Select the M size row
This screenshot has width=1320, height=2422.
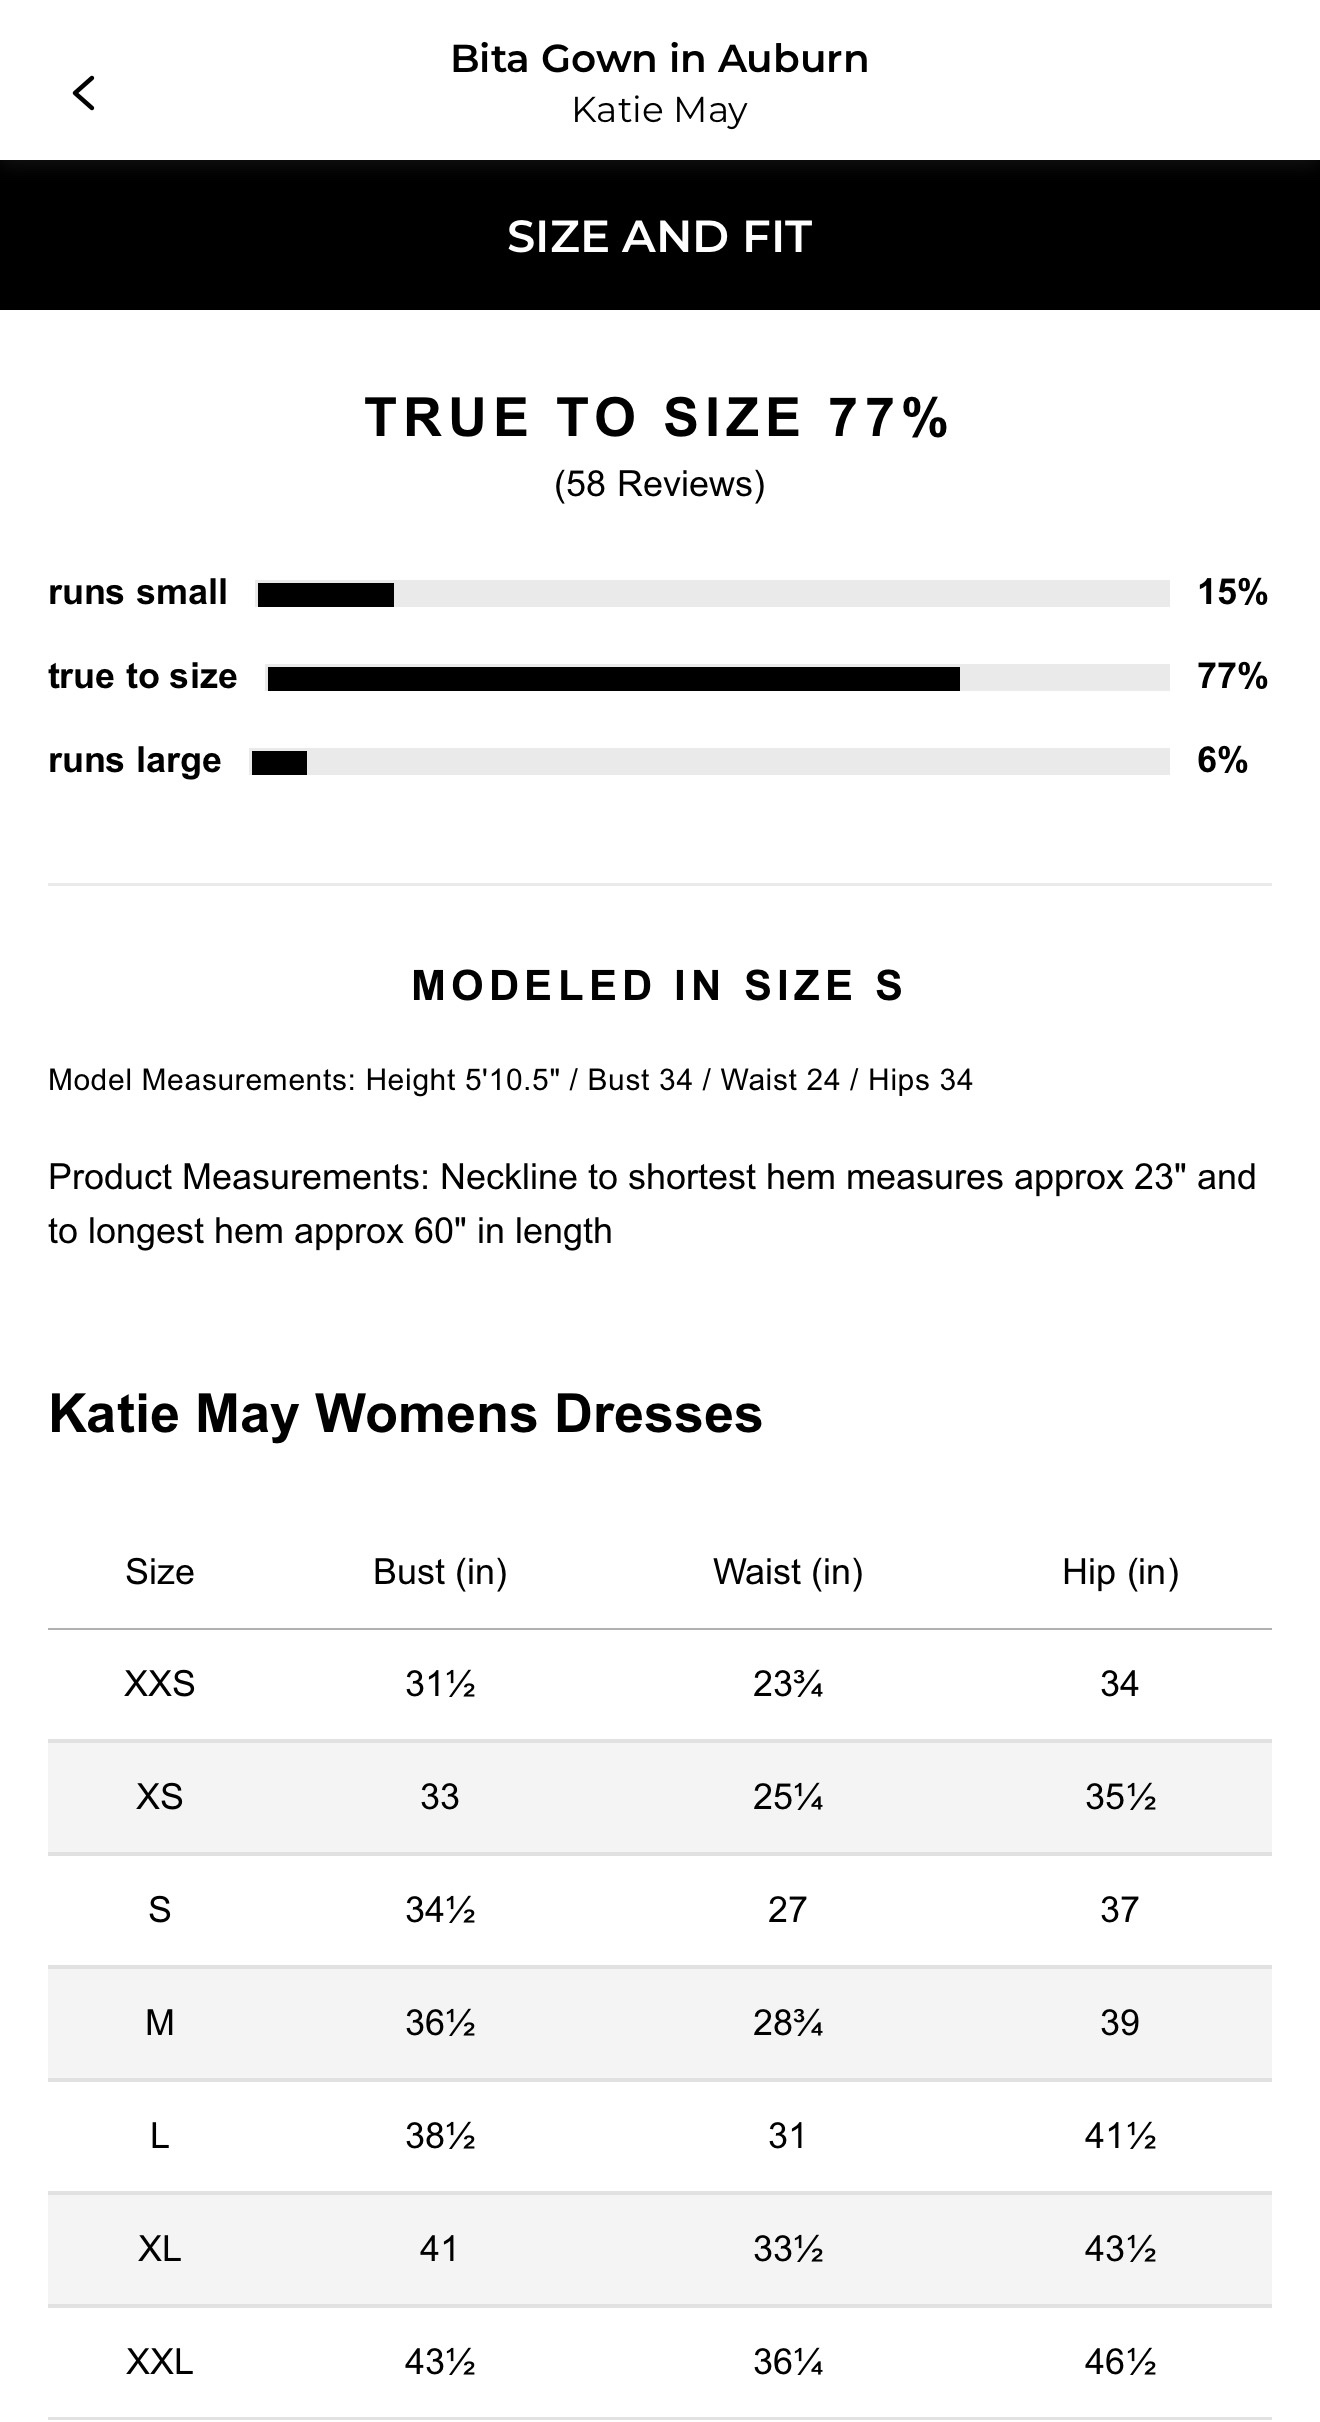coord(660,2023)
